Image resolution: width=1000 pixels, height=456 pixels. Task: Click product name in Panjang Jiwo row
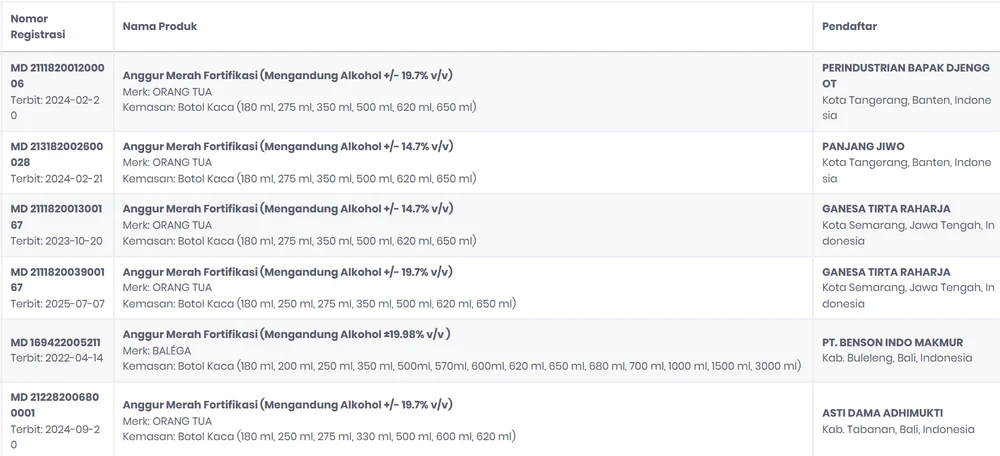pos(288,147)
